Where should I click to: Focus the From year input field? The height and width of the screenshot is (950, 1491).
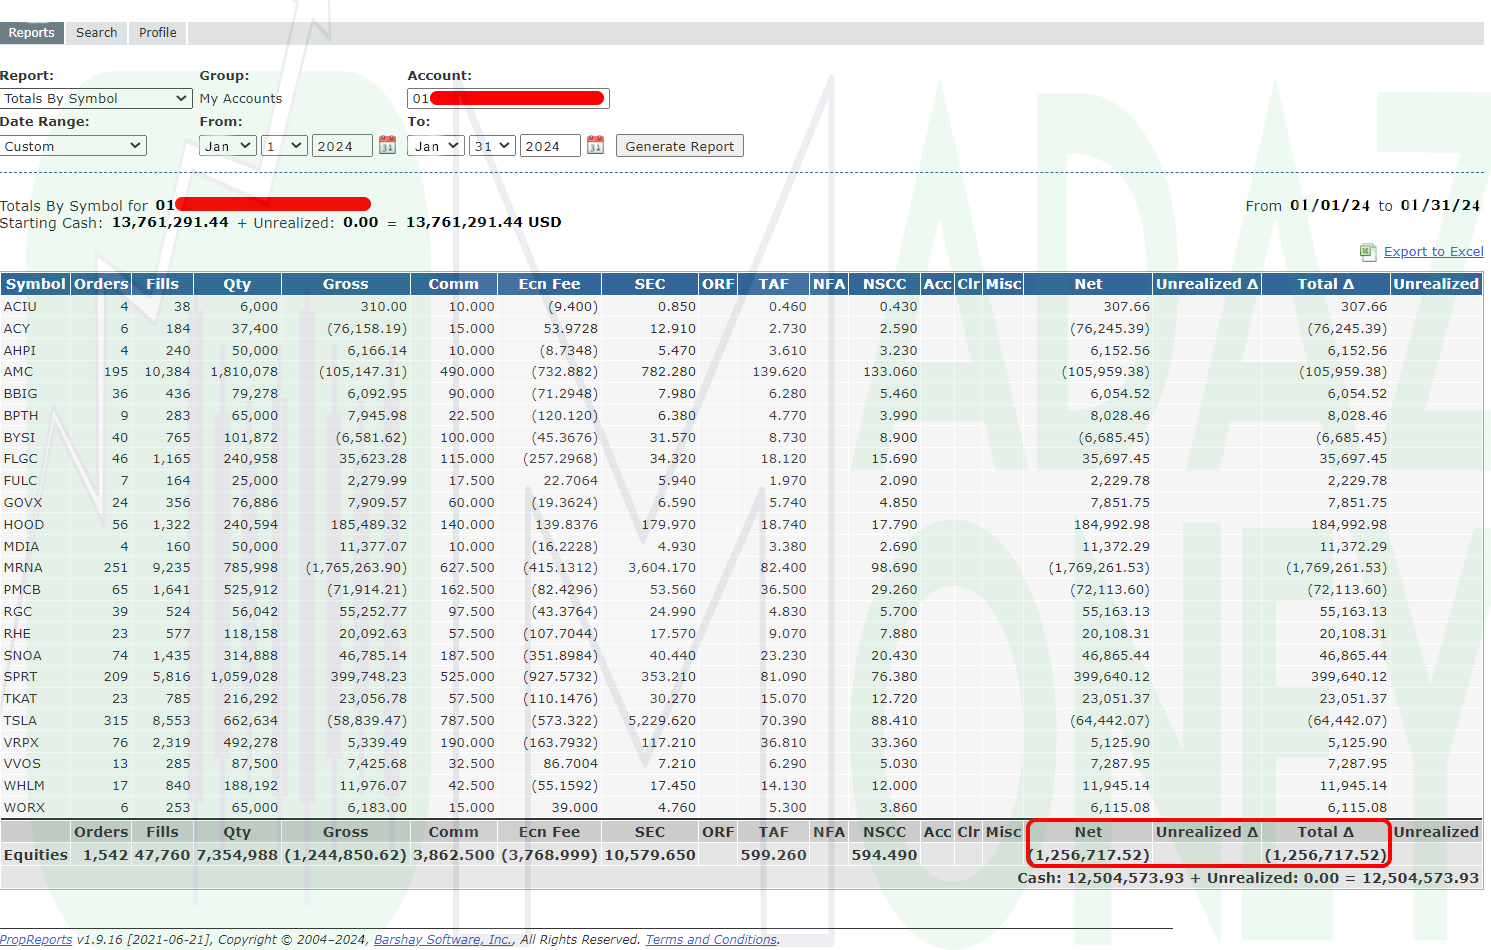pyautogui.click(x=342, y=146)
